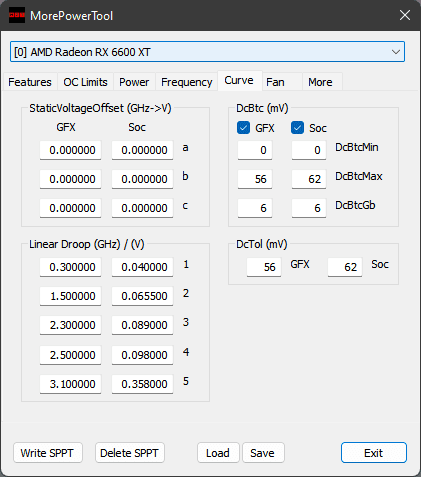The image size is (421, 477).
Task: Uncheck the DcBtc Soc checkbox
Action: pyautogui.click(x=297, y=128)
